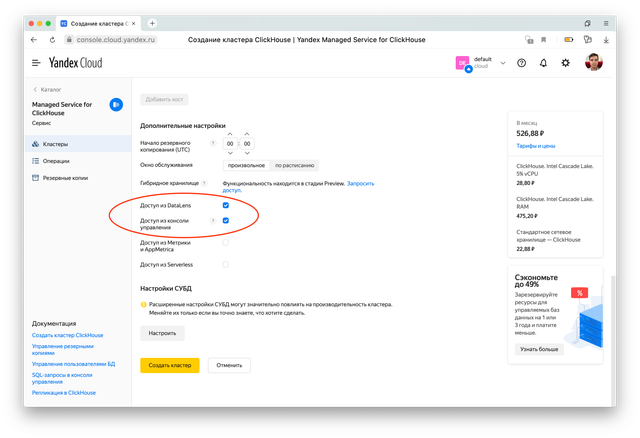Show hint for backup start time
Image resolution: width=640 pixels, height=438 pixels.
pyautogui.click(x=213, y=144)
